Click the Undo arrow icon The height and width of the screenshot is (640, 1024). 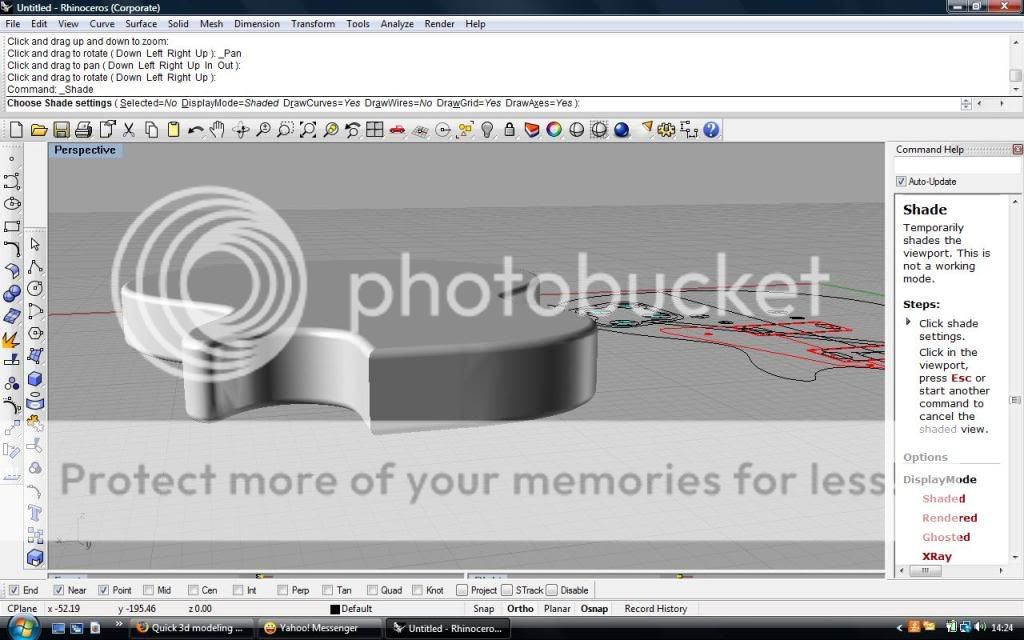click(x=195, y=130)
